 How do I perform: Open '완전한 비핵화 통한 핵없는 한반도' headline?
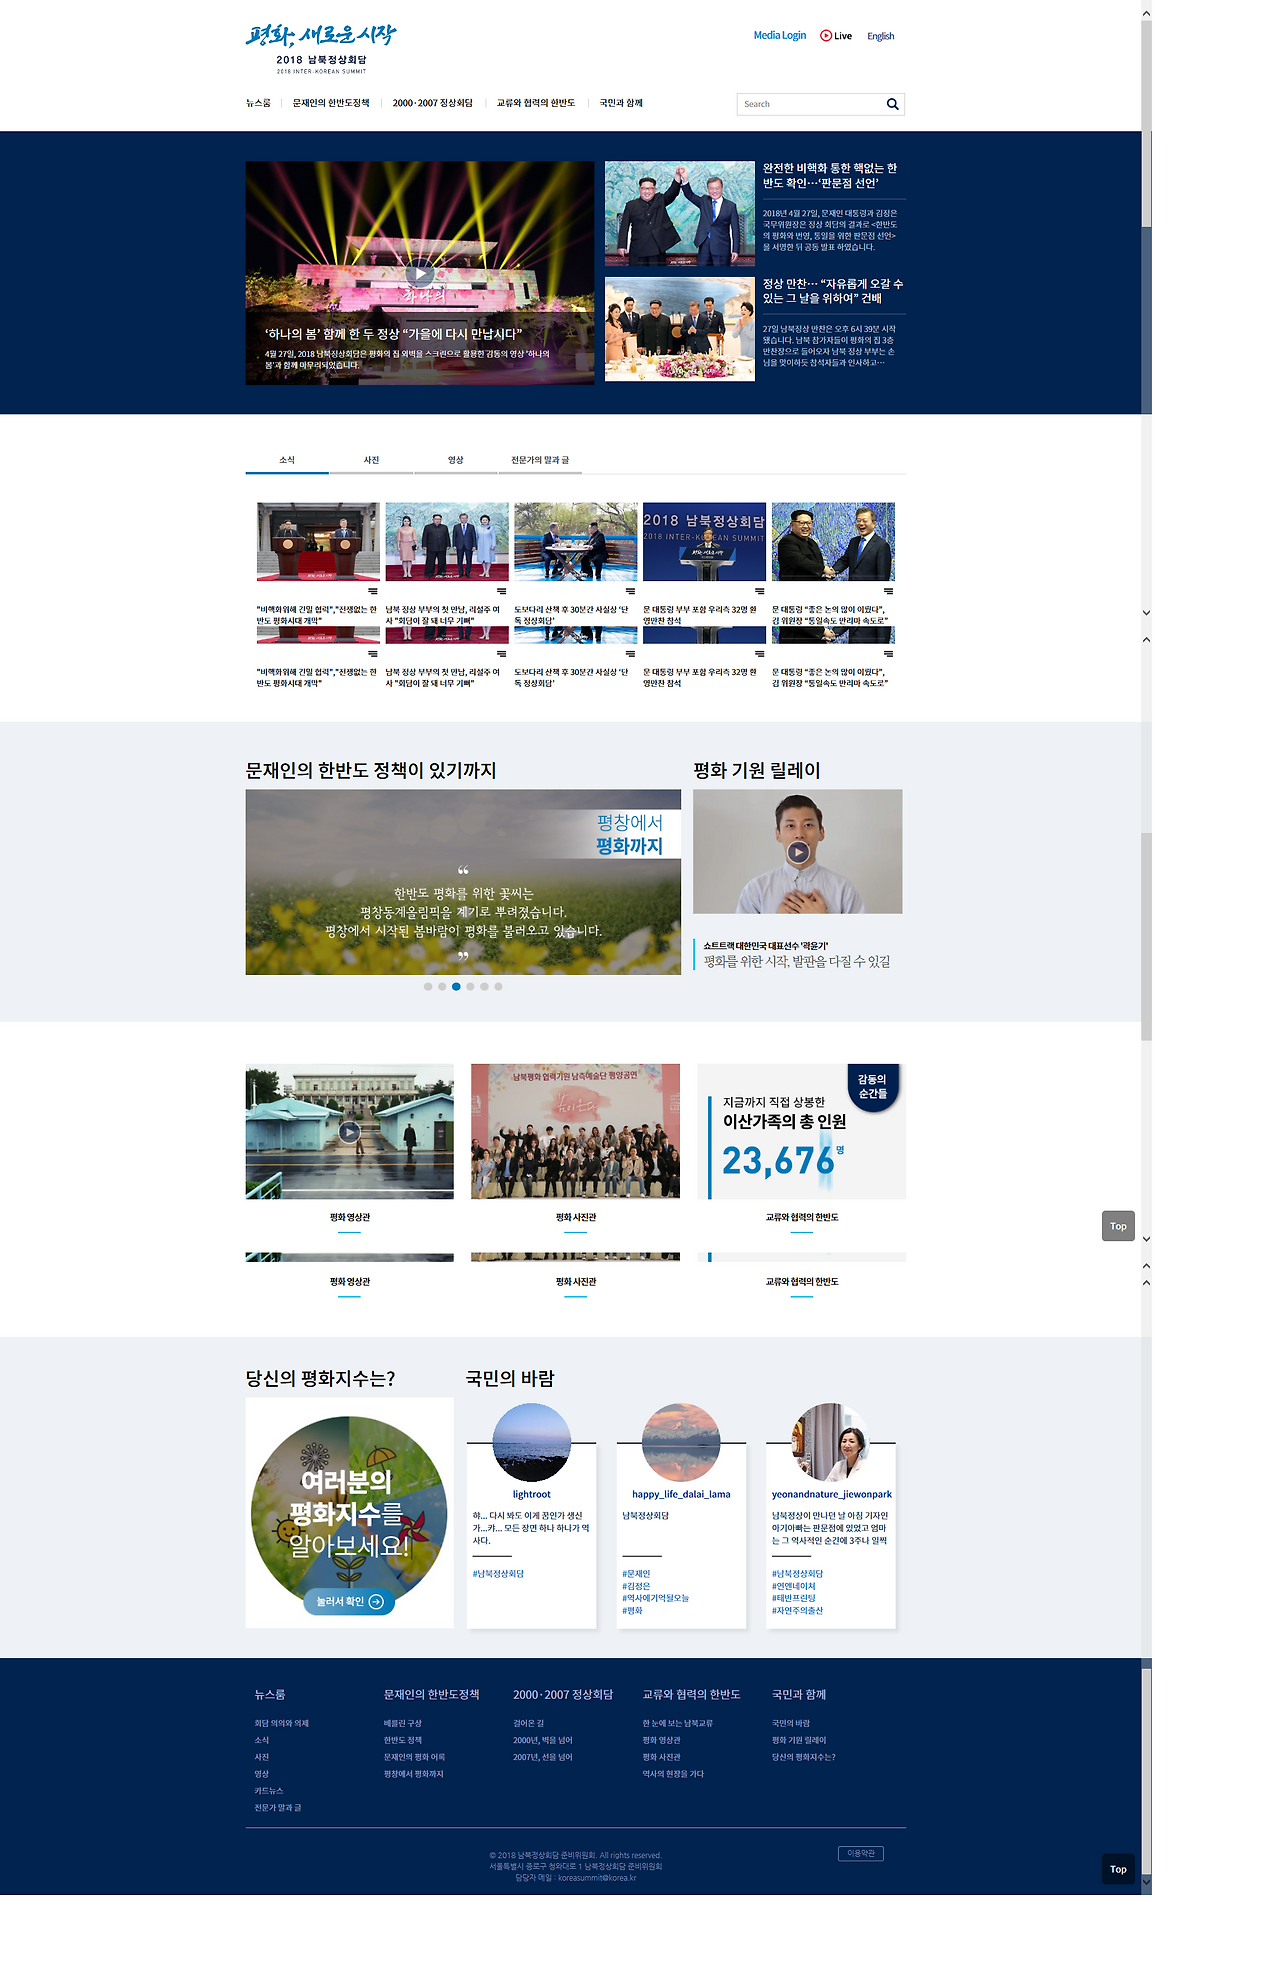830,176
